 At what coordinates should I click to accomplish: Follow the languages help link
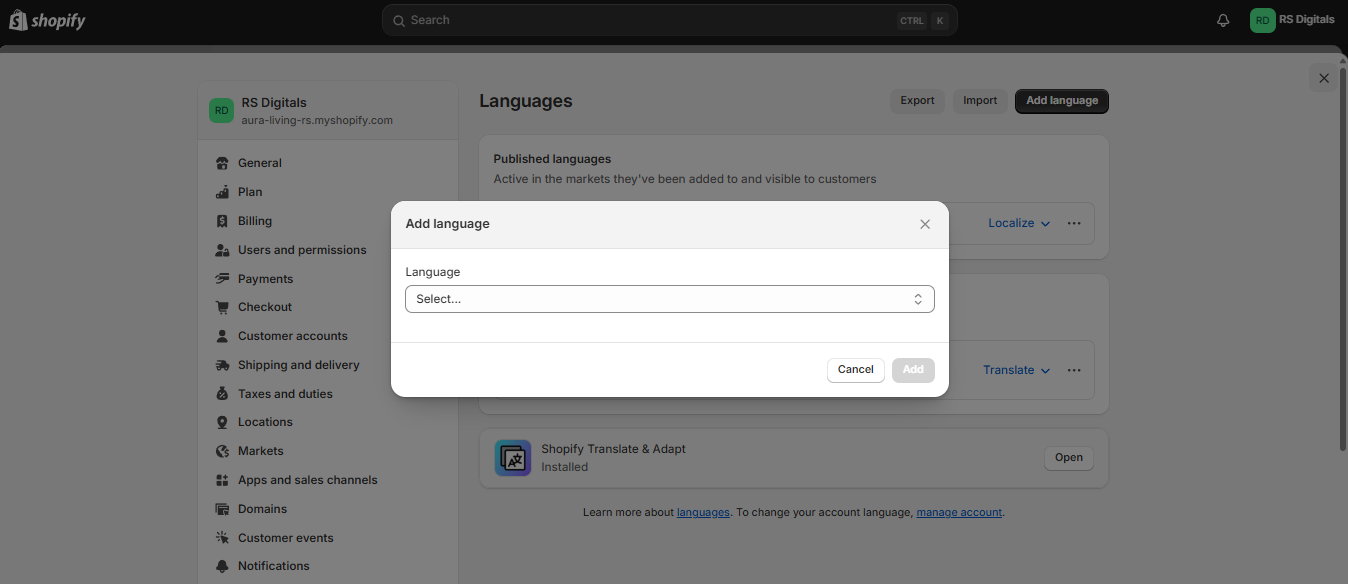[703, 512]
